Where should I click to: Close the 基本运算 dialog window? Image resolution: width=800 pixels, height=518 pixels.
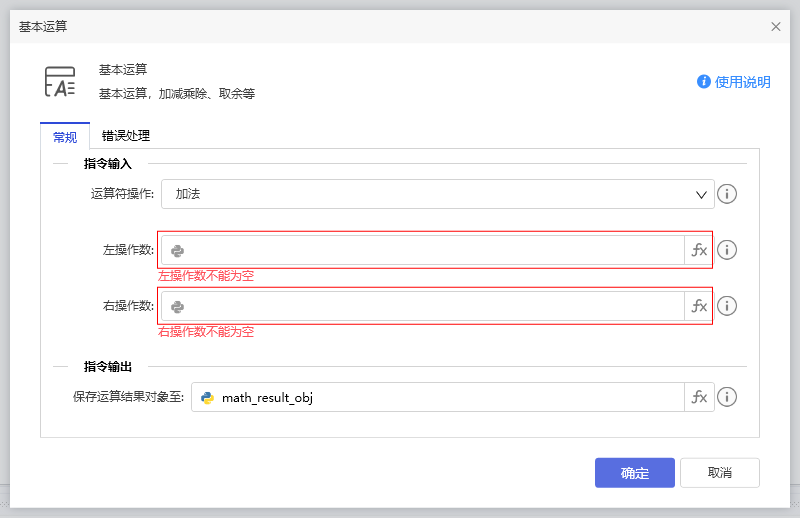point(776,27)
